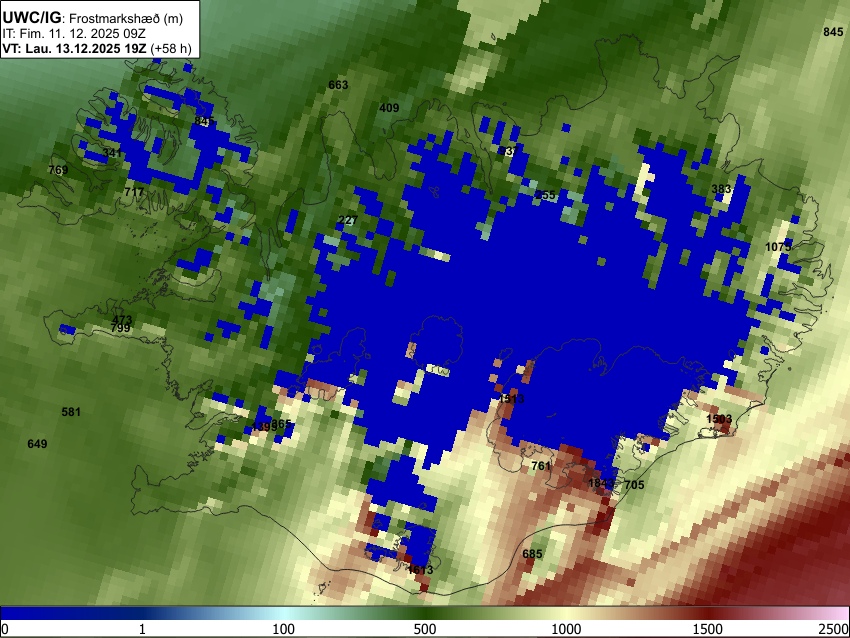Screen dimensions: 850x638
Task: Click the map value '1503'
Action: tap(719, 419)
